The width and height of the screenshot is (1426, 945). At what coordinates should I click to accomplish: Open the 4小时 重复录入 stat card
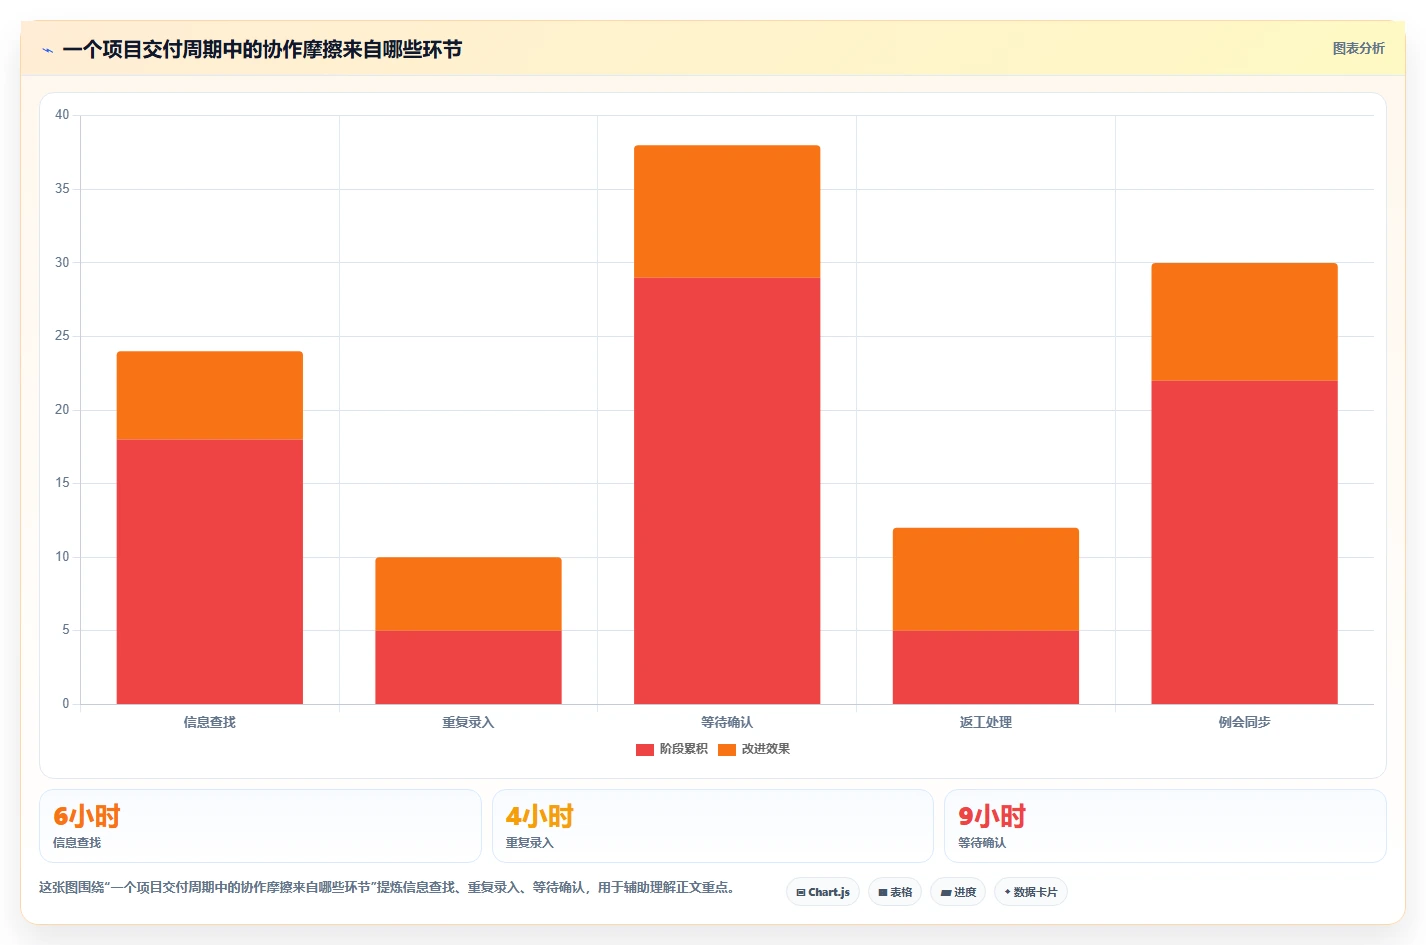pyautogui.click(x=713, y=826)
